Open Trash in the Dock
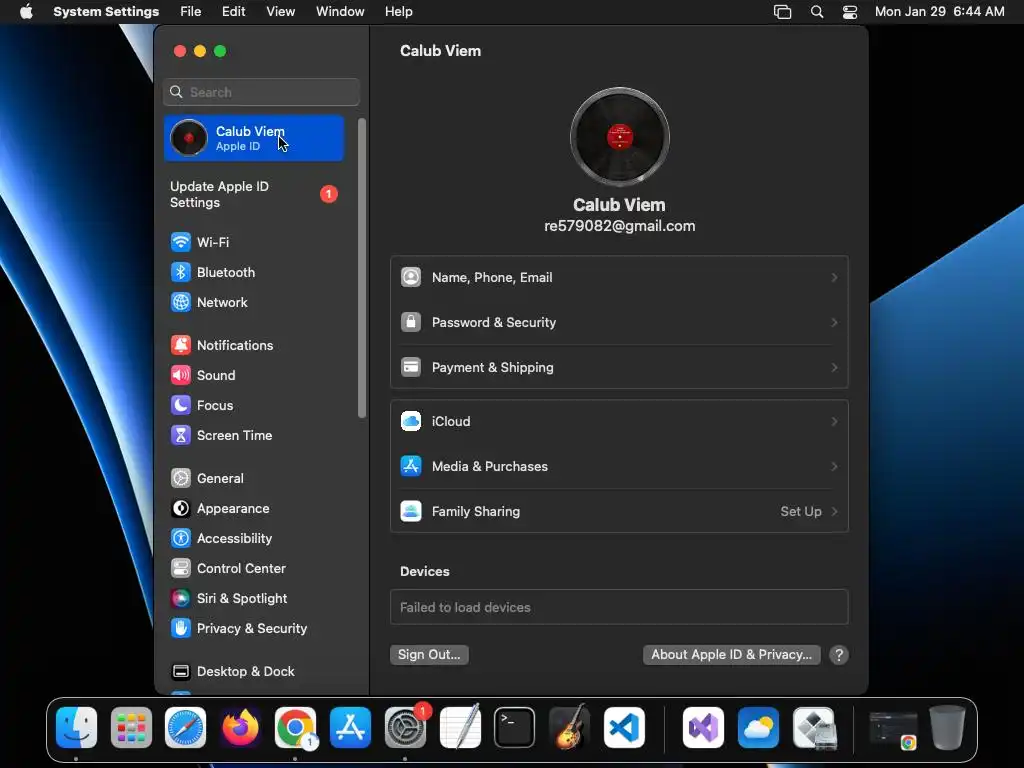 coord(947,728)
